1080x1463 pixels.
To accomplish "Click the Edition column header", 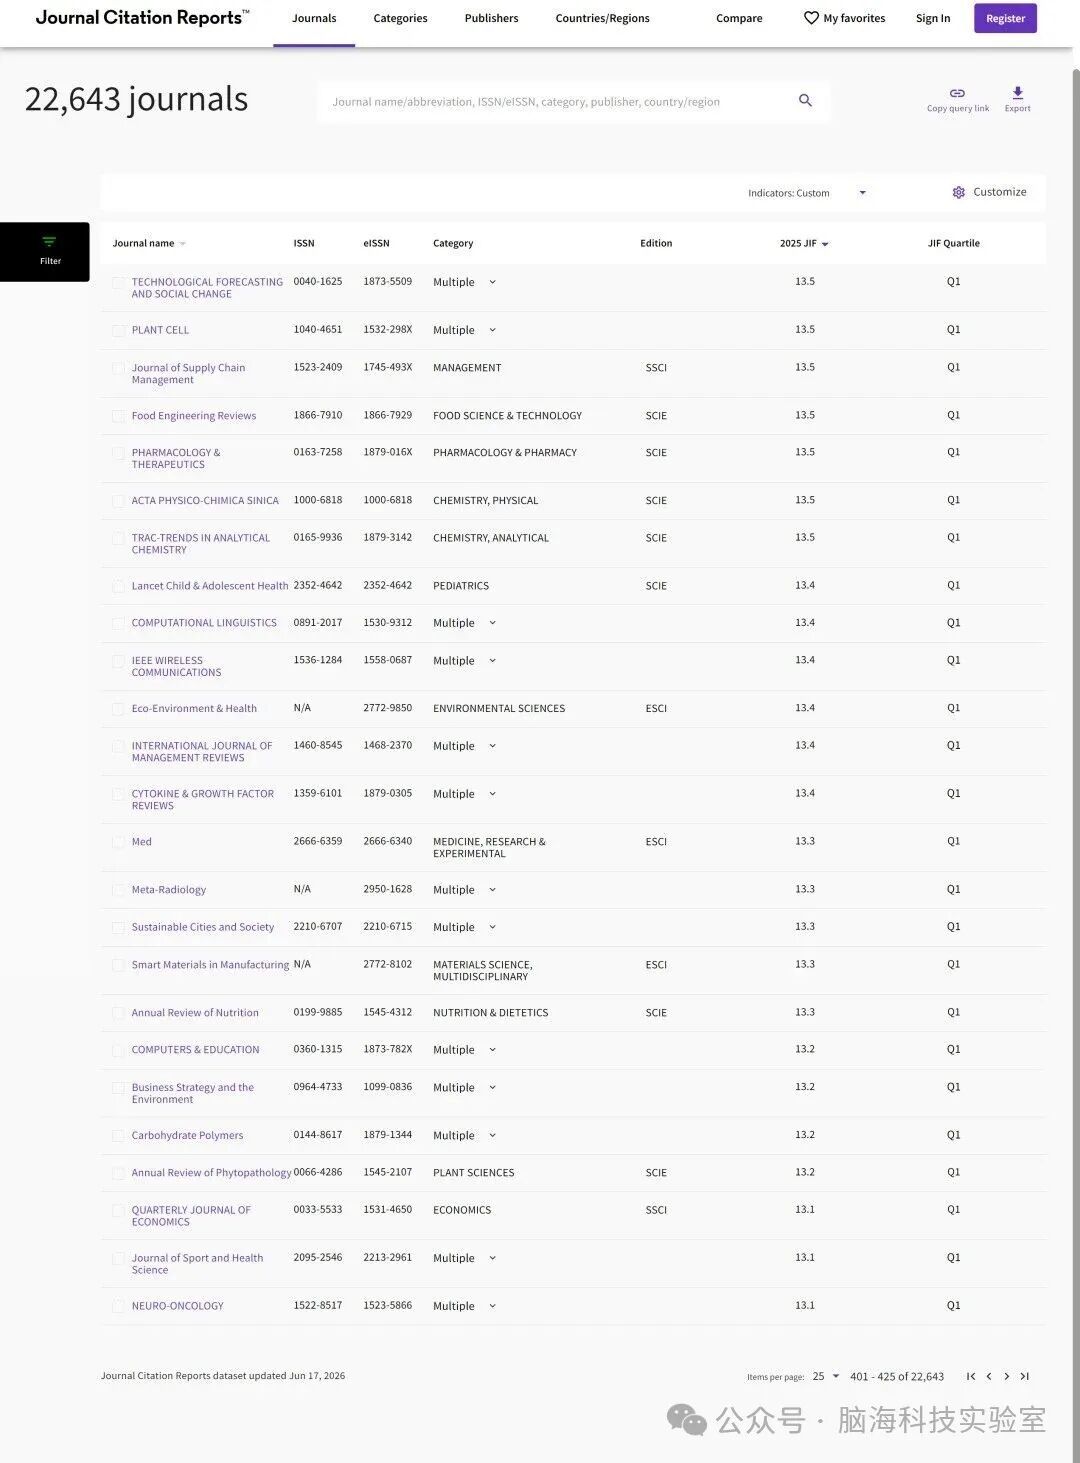I will tap(656, 243).
